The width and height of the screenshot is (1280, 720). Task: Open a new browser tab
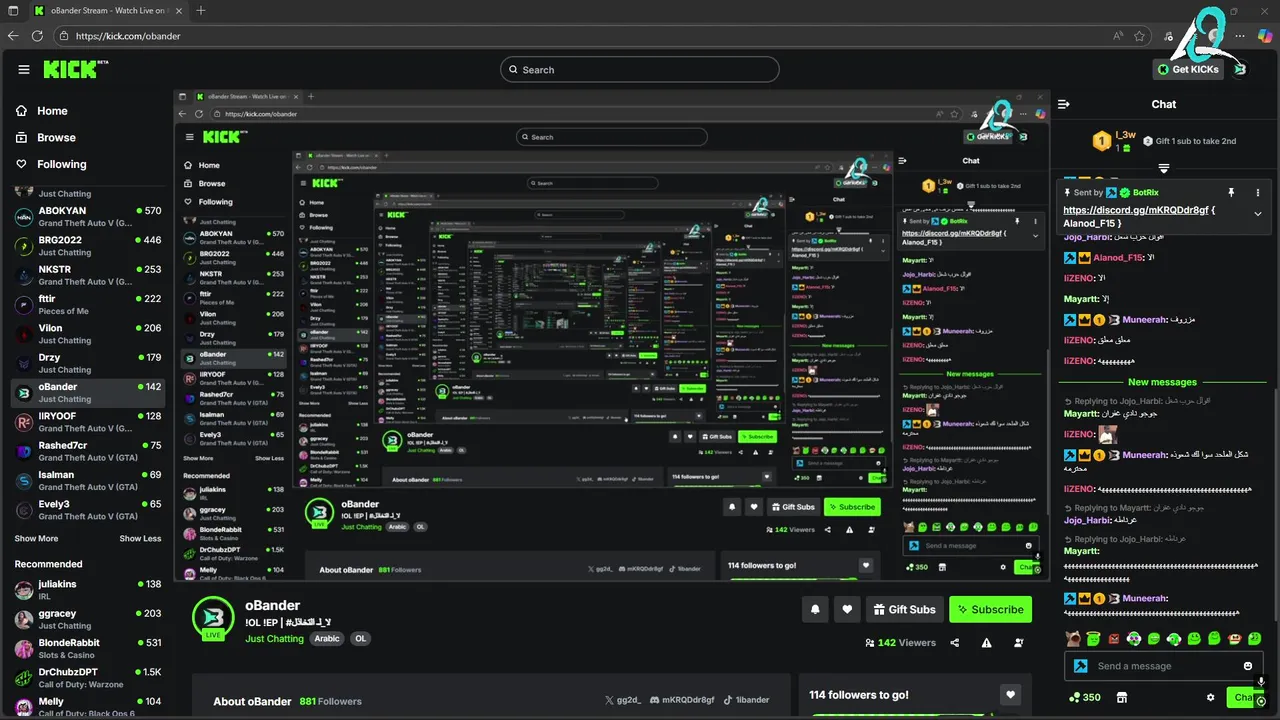201,11
